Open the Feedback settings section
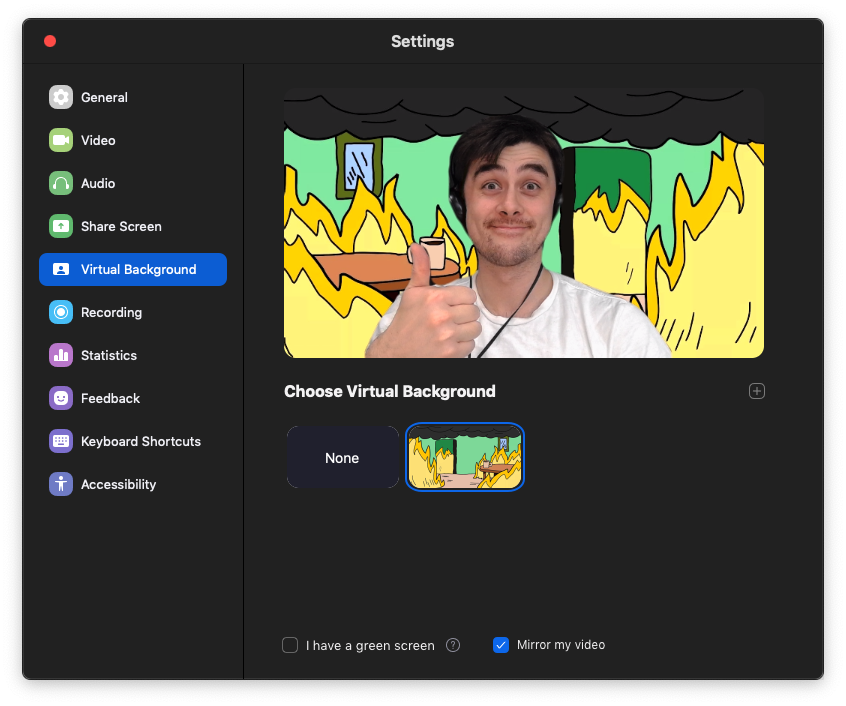Image resolution: width=846 pixels, height=706 pixels. pyautogui.click(x=133, y=399)
